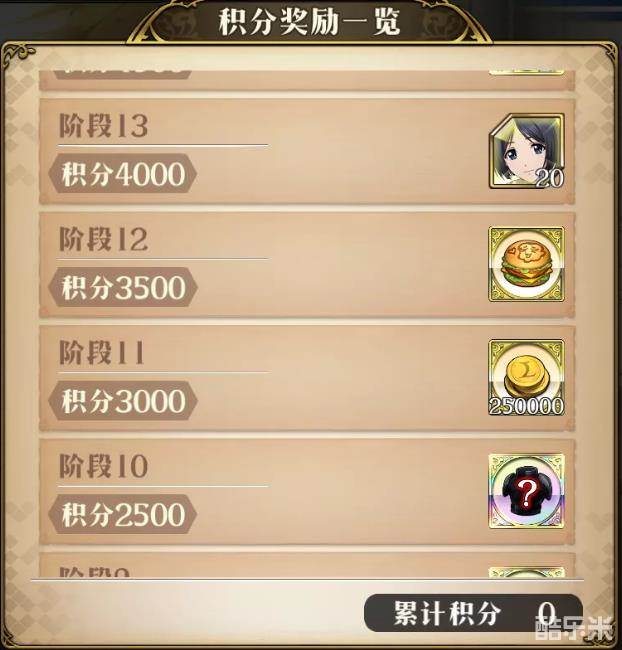Tap the 累计积分 cumulative points bar
The width and height of the screenshot is (622, 650).
(473, 613)
